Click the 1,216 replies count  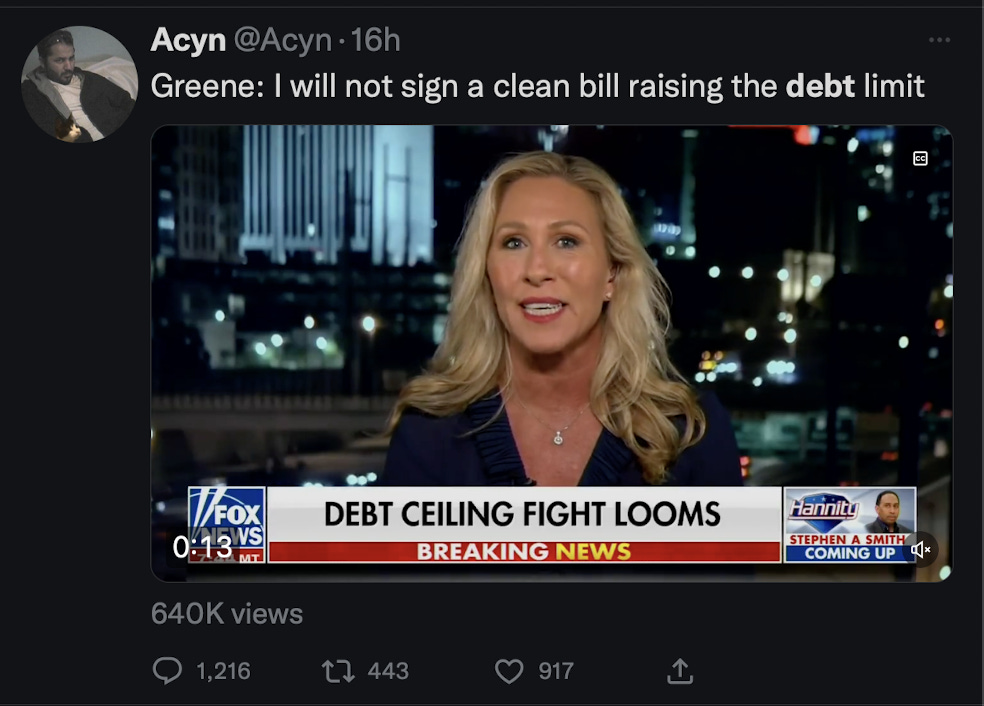[223, 671]
